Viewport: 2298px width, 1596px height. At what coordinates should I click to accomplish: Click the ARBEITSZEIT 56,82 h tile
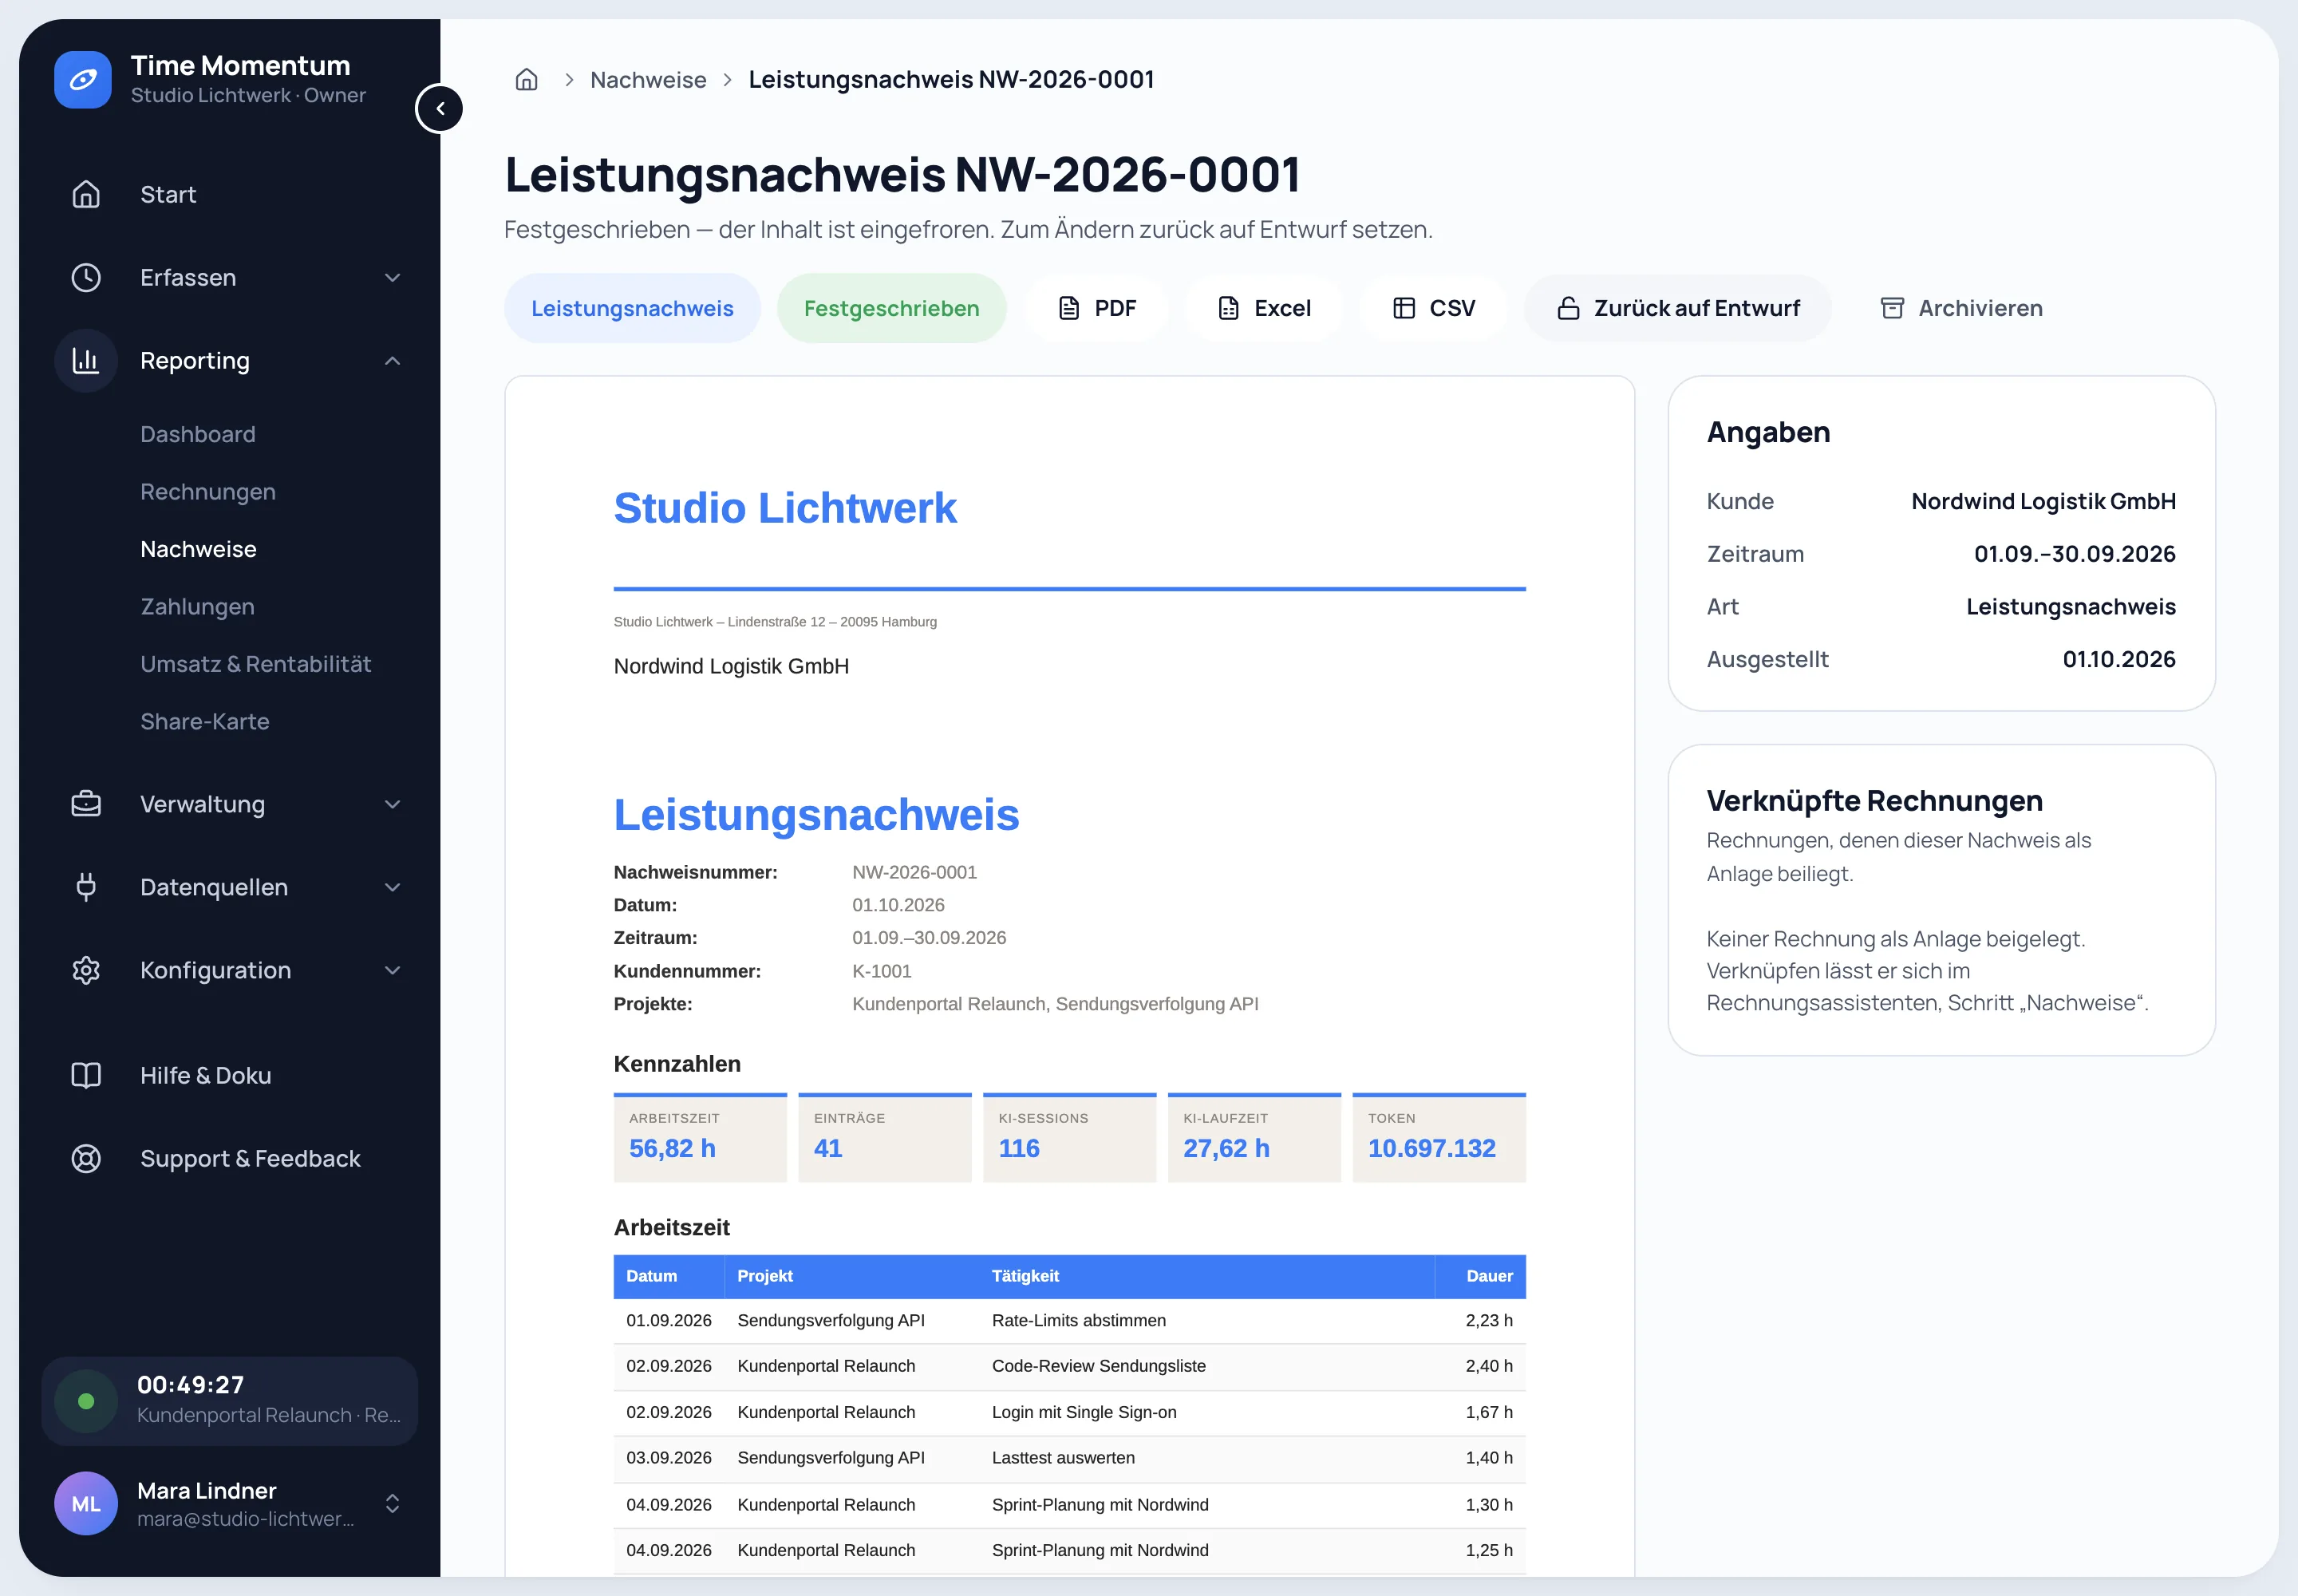[700, 1138]
